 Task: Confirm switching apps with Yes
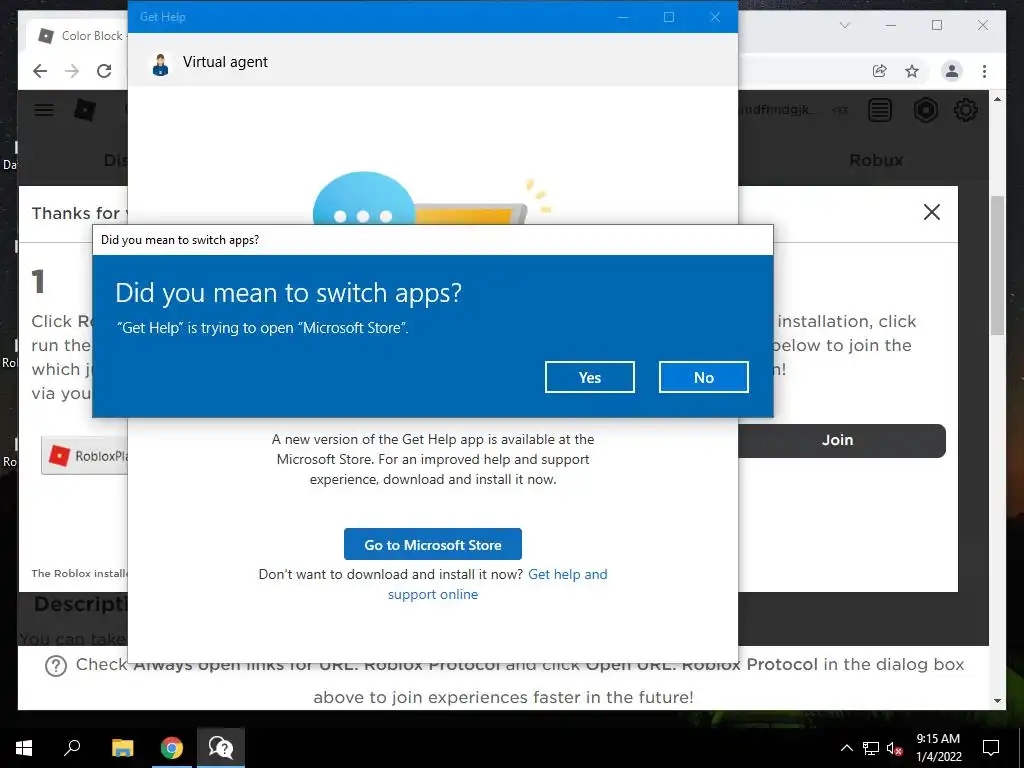[590, 377]
